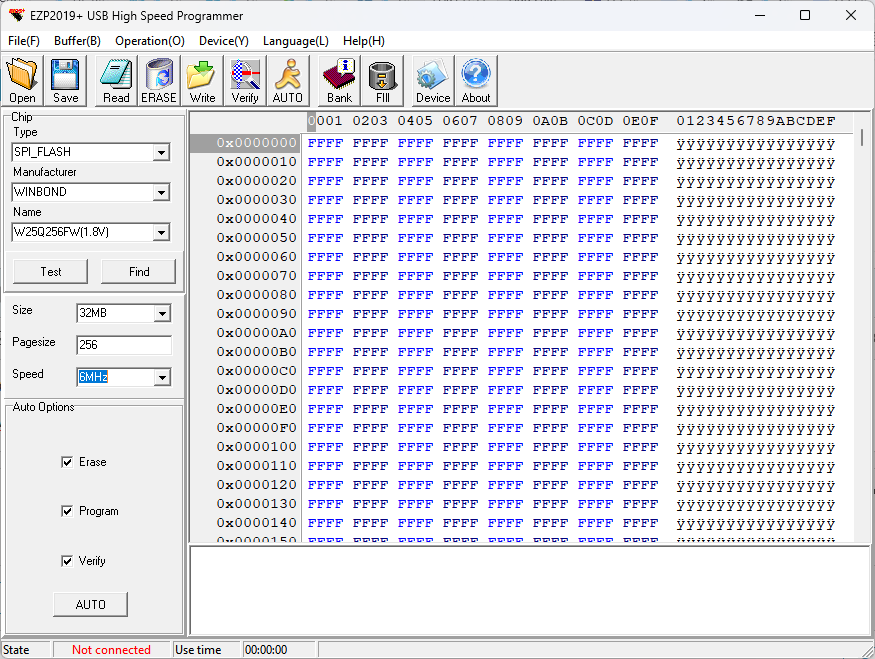Screen dimensions: 875x659
Task: Expand the Speed dropdown
Action: pyautogui.click(x=161, y=377)
